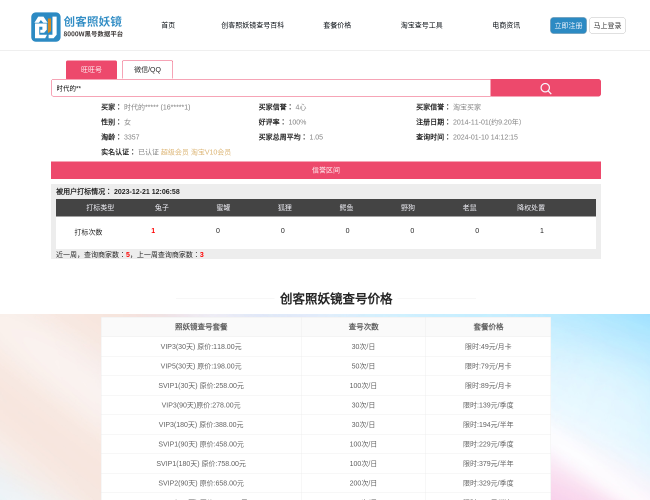This screenshot has height=500, width=650.
Task: Open the 首页 nav item
Action: coord(168,25)
